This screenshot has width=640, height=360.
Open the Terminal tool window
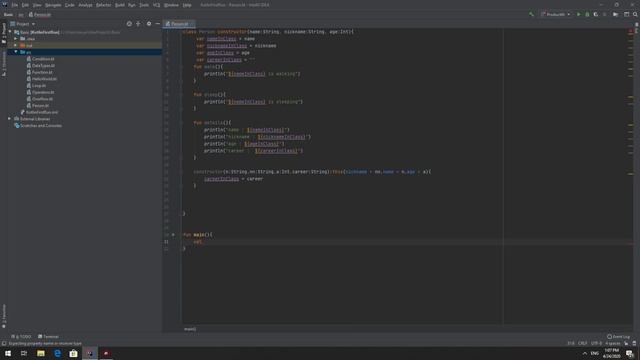coord(48,337)
